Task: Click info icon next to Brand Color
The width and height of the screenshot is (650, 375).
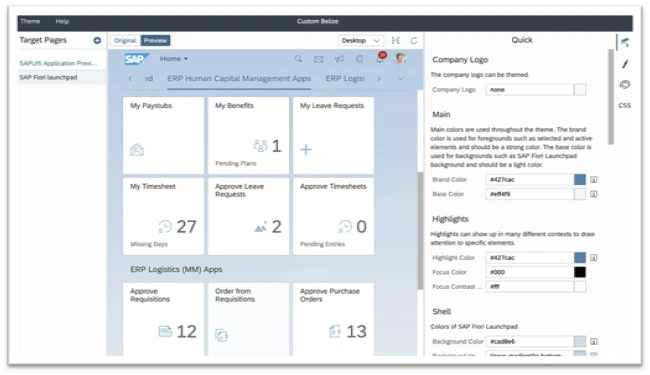Action: (594, 179)
